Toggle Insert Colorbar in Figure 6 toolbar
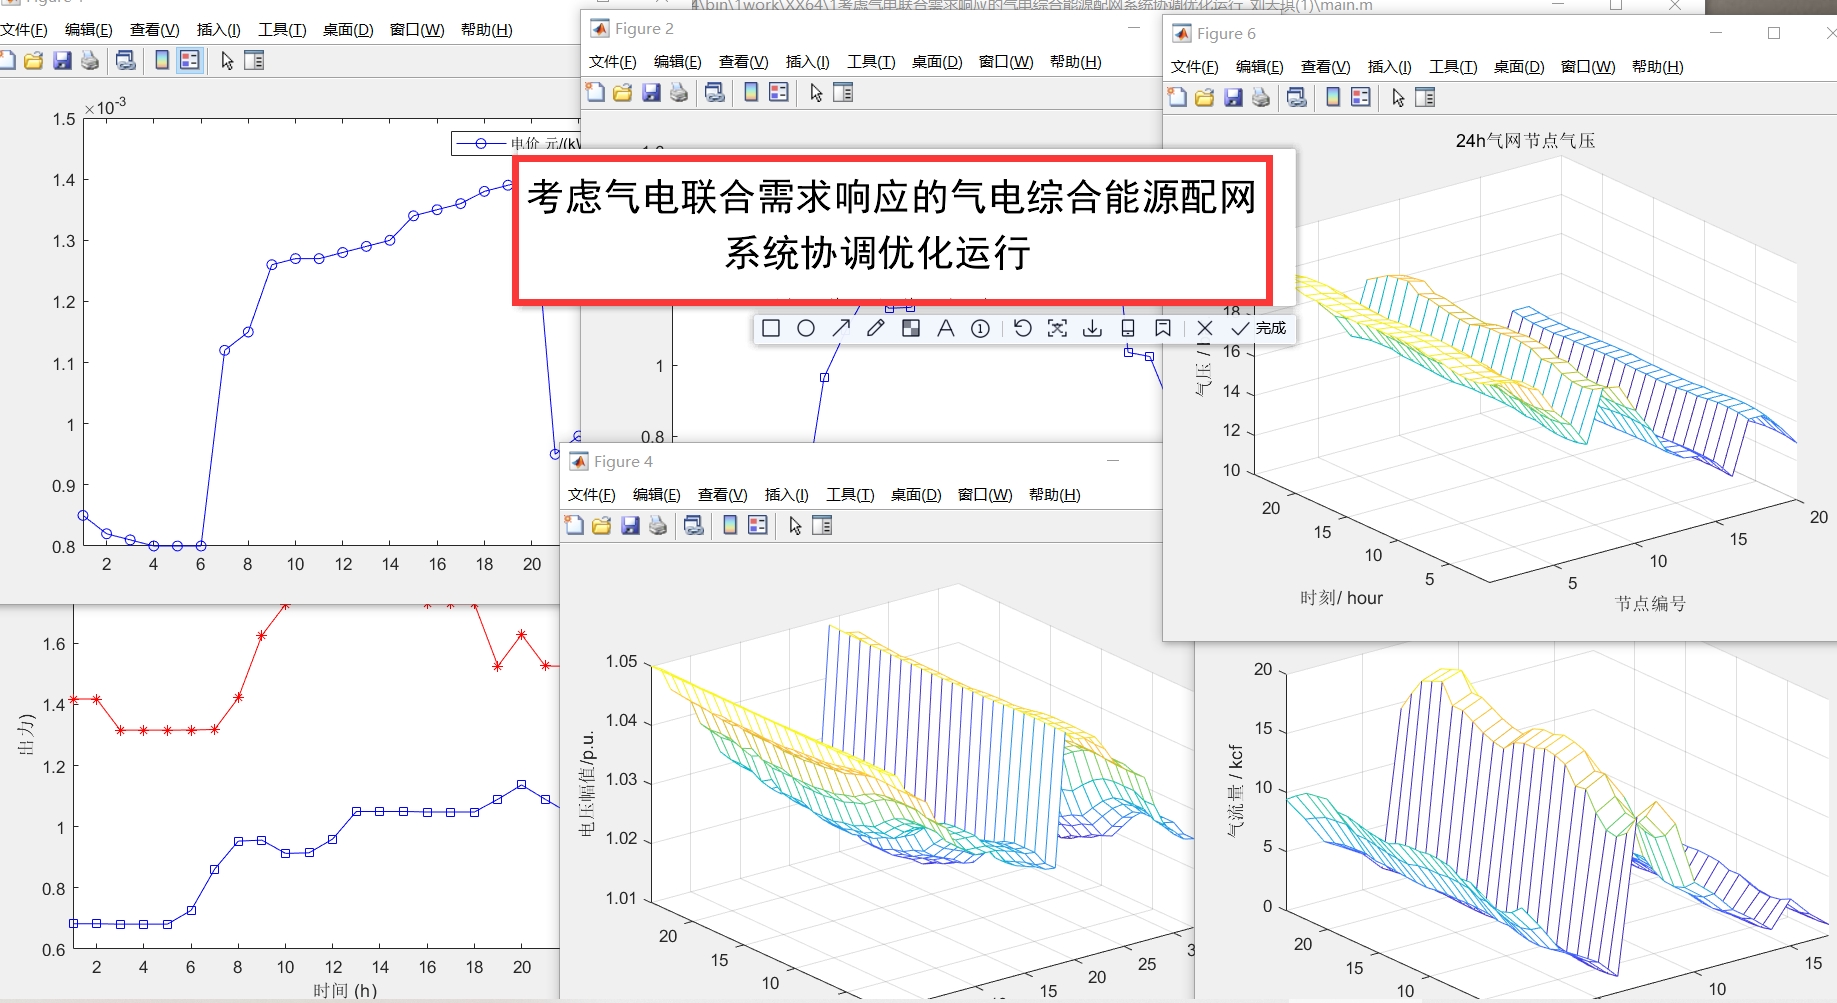The width and height of the screenshot is (1837, 1003). coord(1333,98)
